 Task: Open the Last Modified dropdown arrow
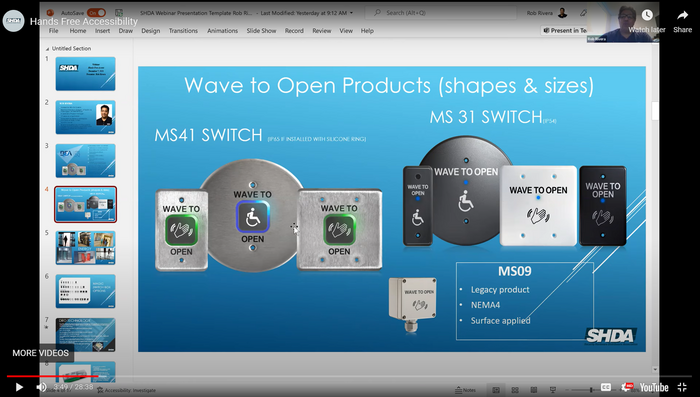[x=352, y=13]
